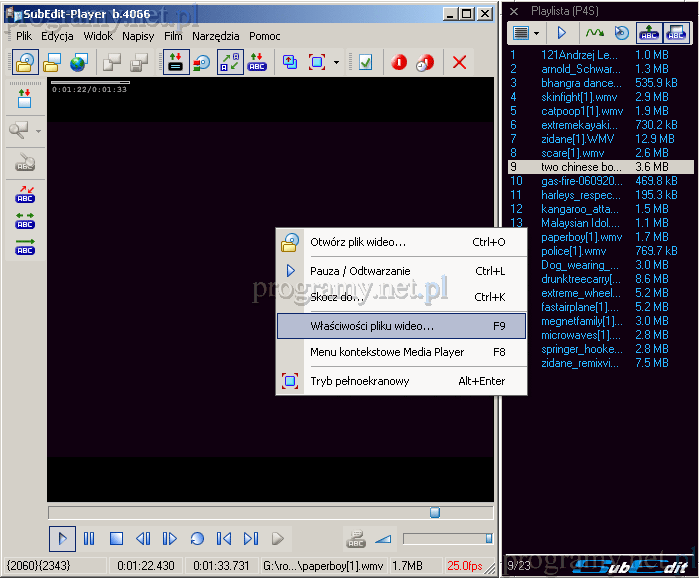Viewport: 699px width, 578px height.
Task: Toggle the green checkmark toolbar button
Action: point(365,63)
